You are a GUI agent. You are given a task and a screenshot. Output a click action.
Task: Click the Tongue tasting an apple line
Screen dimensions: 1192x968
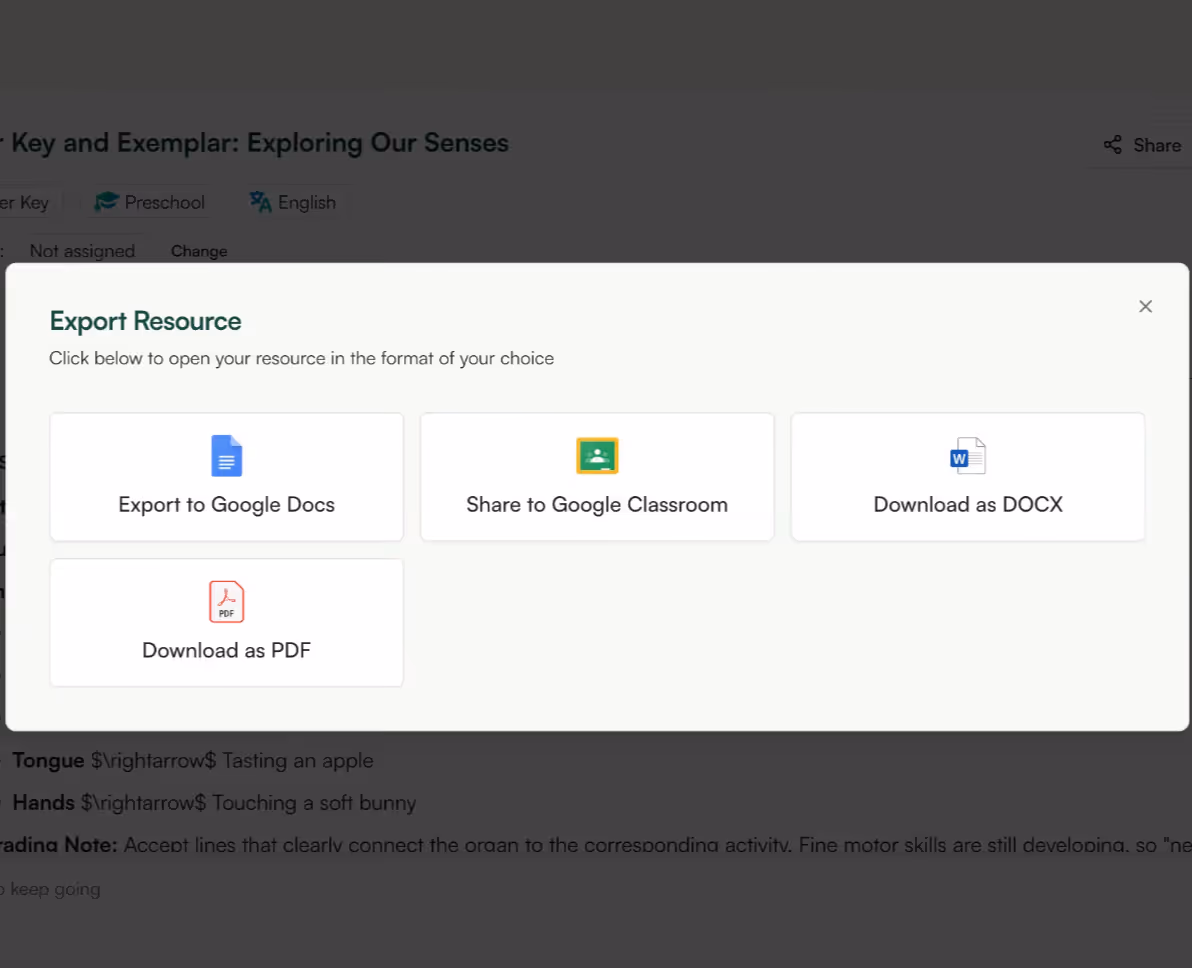192,760
